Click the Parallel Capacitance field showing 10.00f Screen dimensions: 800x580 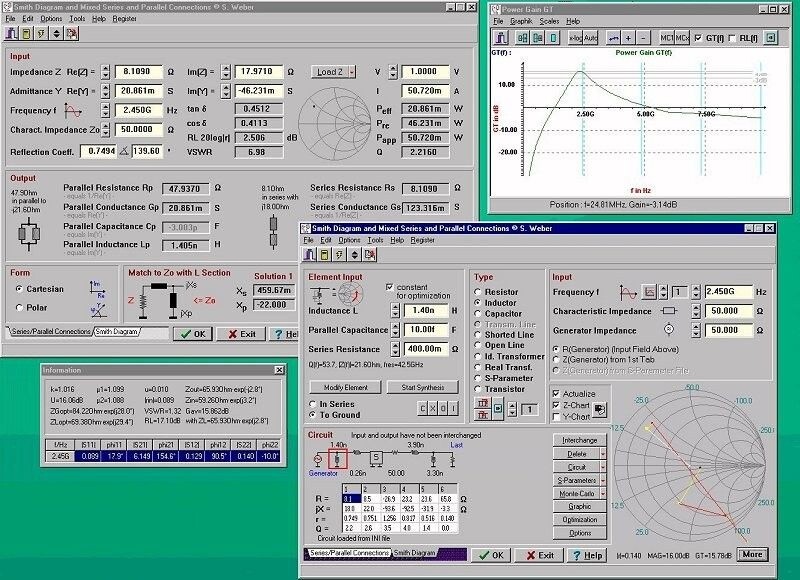tap(426, 330)
